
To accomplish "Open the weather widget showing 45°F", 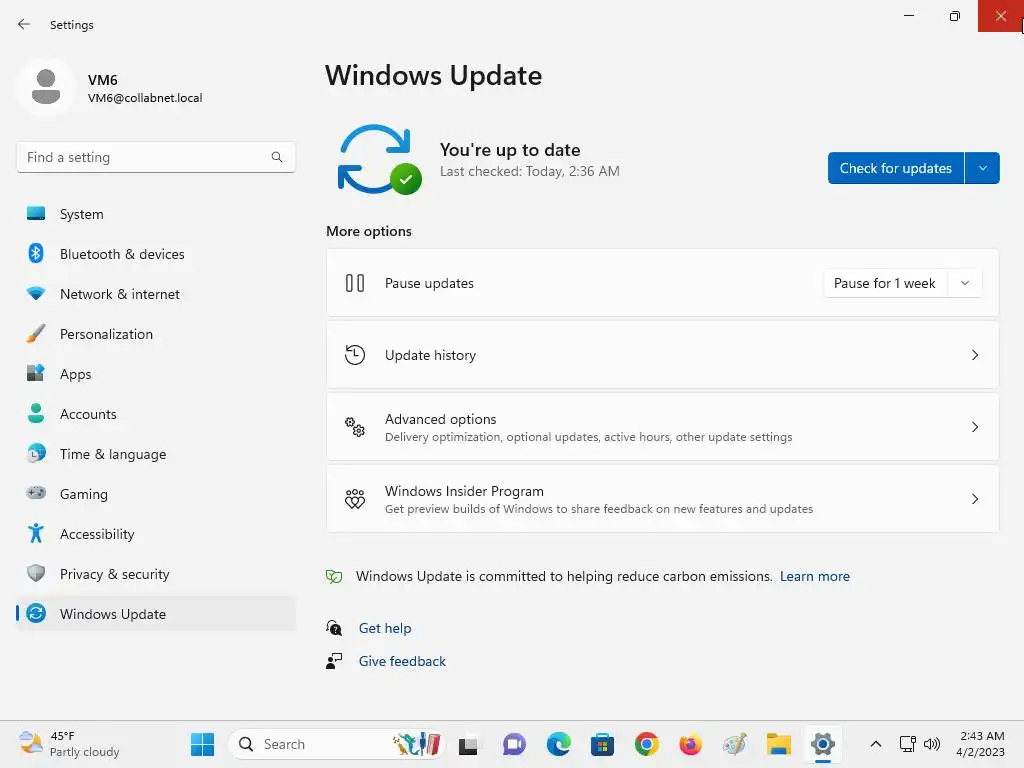I will tap(70, 744).
